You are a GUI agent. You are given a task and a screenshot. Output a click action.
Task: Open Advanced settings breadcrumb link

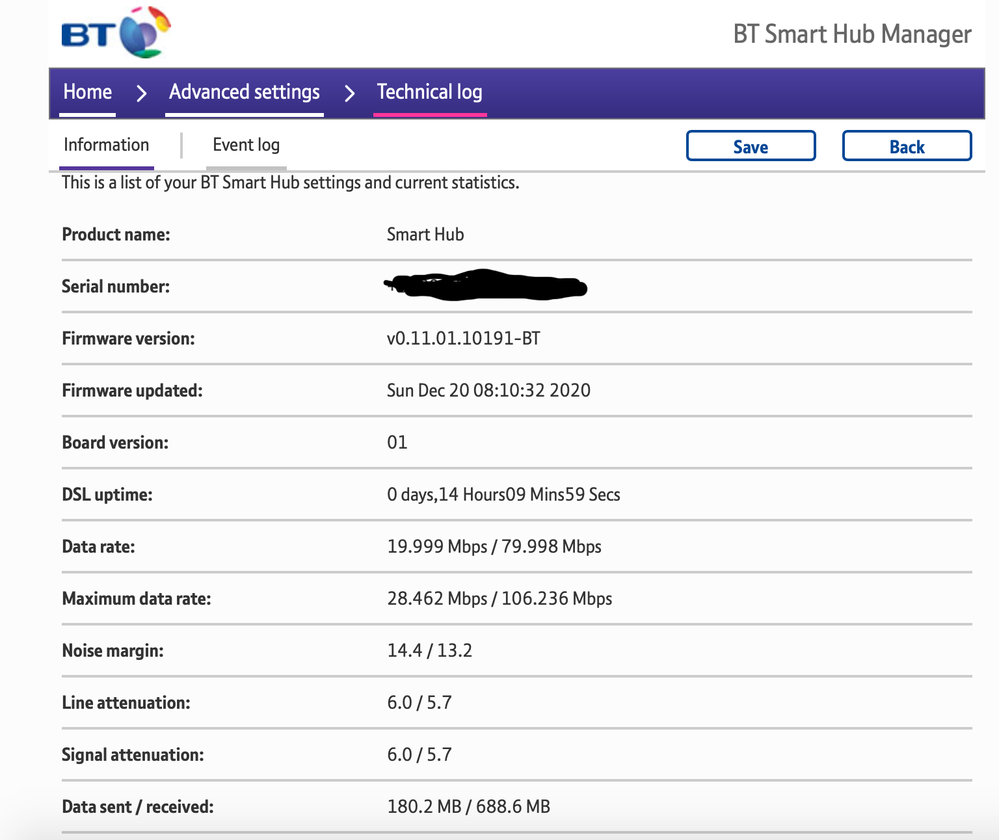[x=244, y=92]
